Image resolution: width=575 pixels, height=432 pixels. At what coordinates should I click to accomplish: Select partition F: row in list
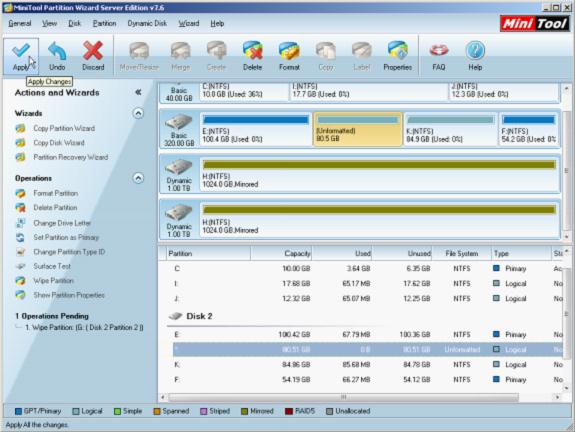367,380
